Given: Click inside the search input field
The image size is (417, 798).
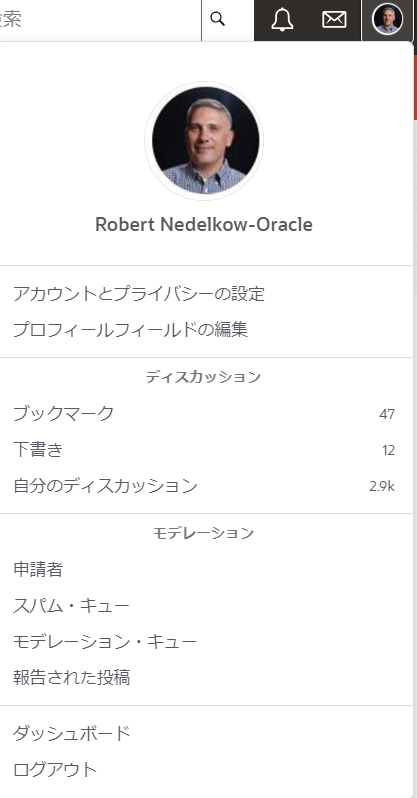Looking at the screenshot, I should 100,19.
